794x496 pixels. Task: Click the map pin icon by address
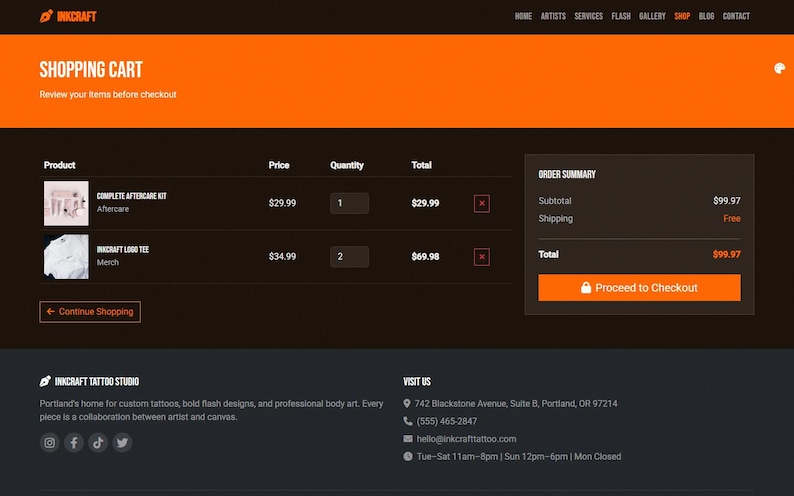click(x=407, y=403)
